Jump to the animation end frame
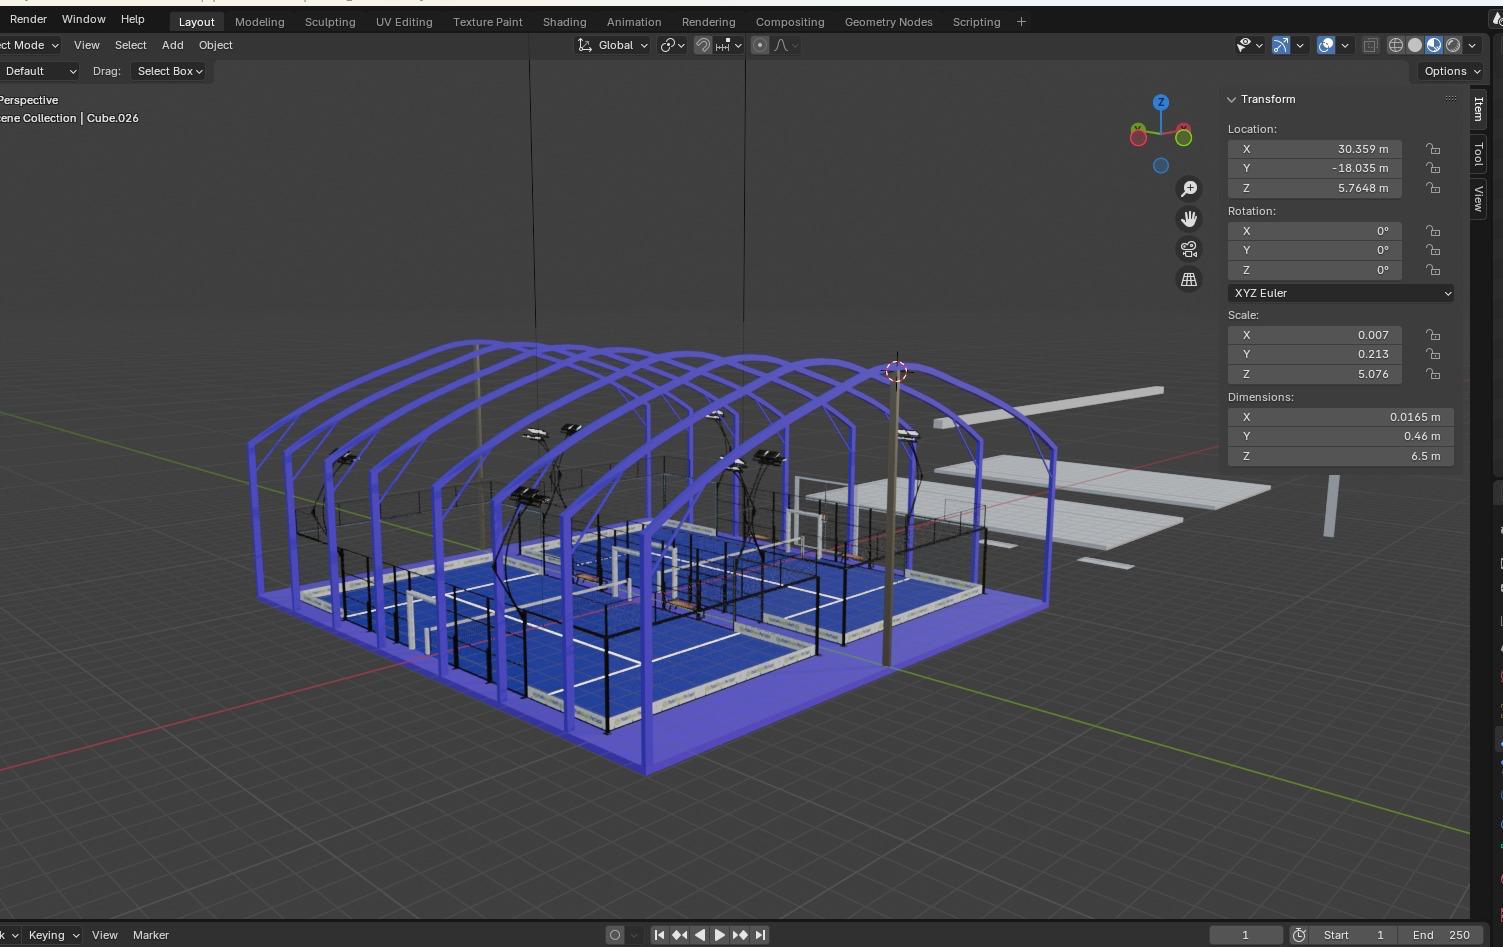Image resolution: width=1503 pixels, height=947 pixels. [x=761, y=935]
